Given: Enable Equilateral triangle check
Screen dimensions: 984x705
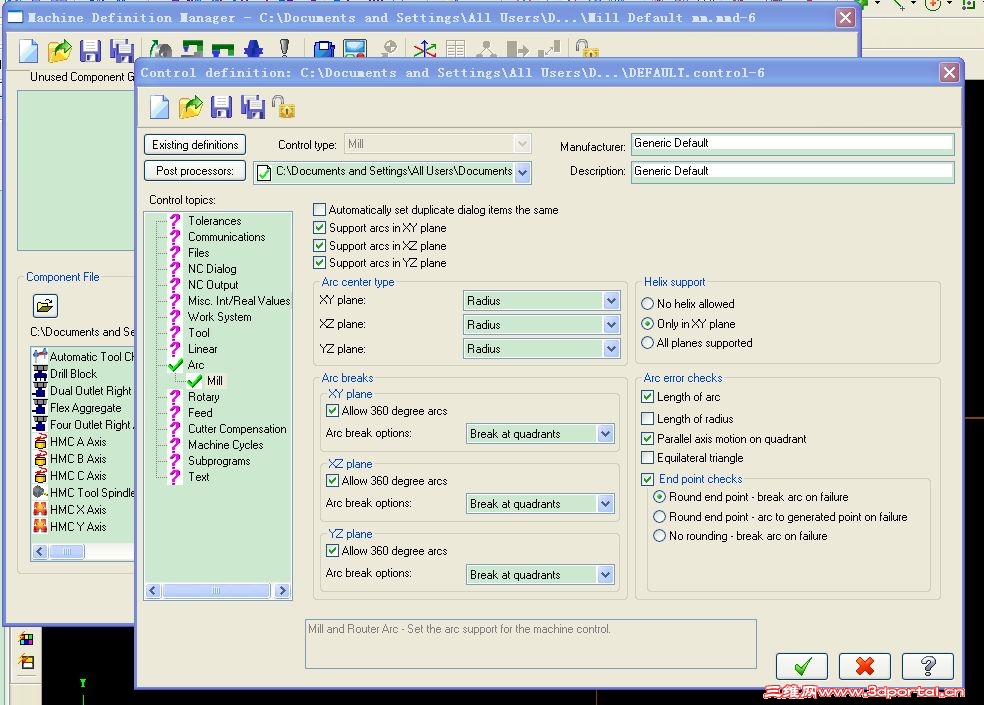Looking at the screenshot, I should [648, 458].
